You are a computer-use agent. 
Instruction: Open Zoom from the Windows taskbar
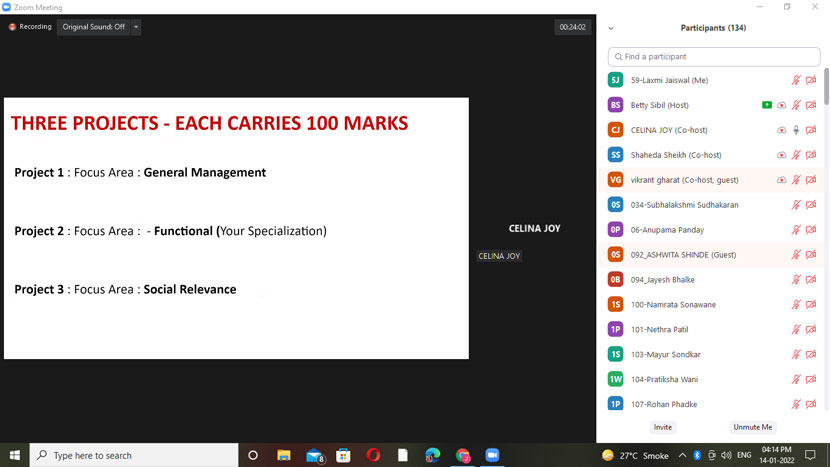coord(492,455)
